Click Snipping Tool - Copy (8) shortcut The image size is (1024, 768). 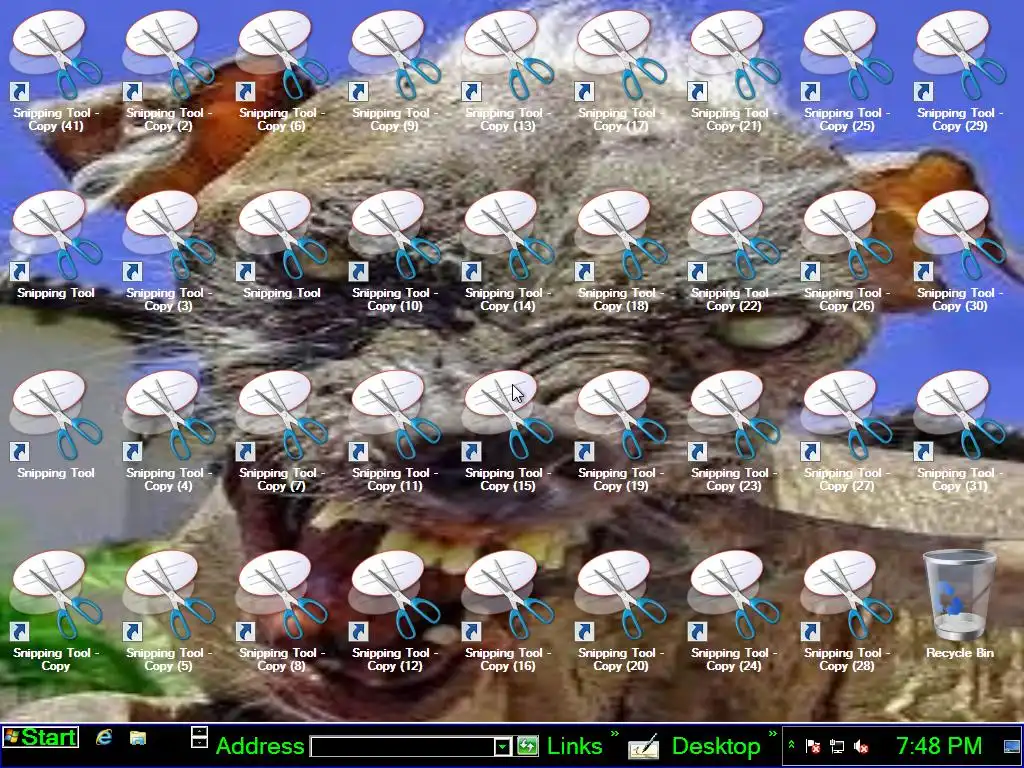pyautogui.click(x=281, y=611)
